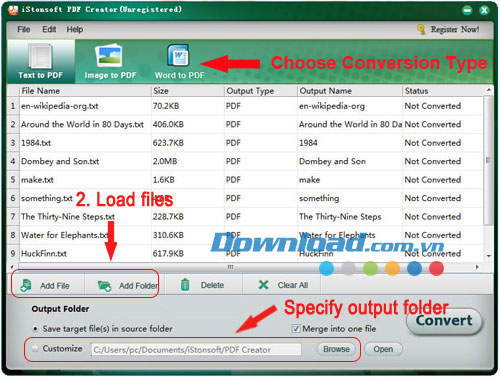Screen dimensions: 500x379
Task: Click the Status column header
Action: coord(442,91)
